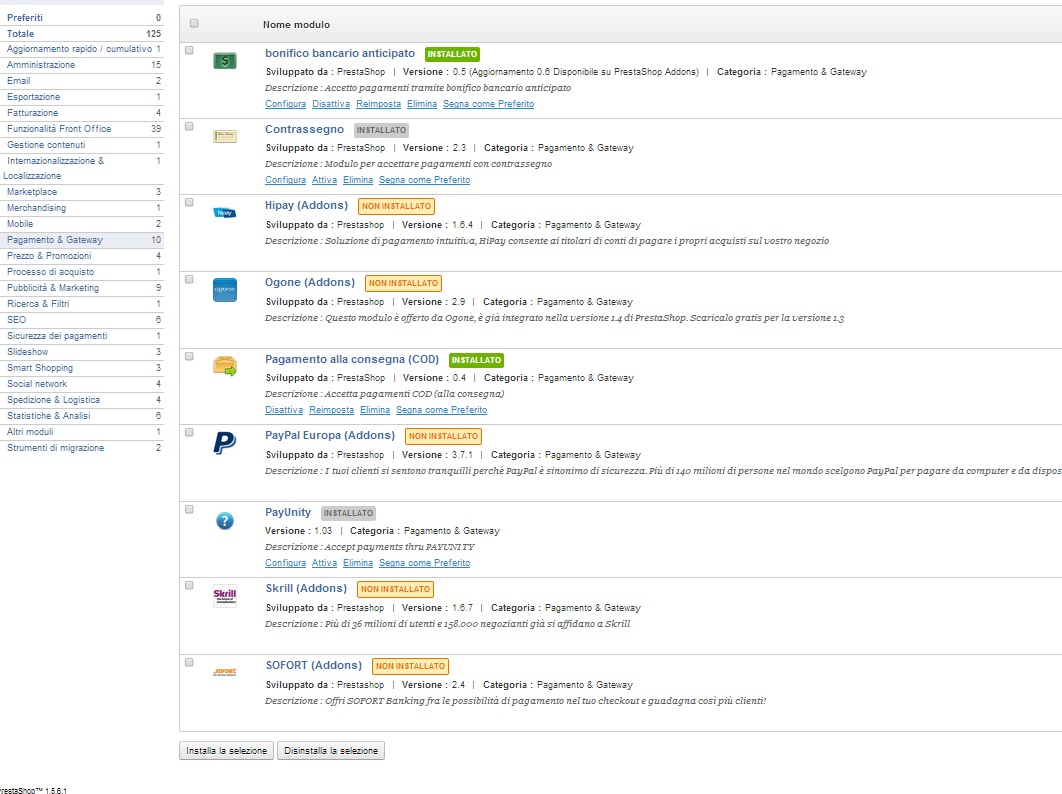Toggle the select-all checkbox beside Nome modulo
1062x794 pixels.
coord(194,23)
